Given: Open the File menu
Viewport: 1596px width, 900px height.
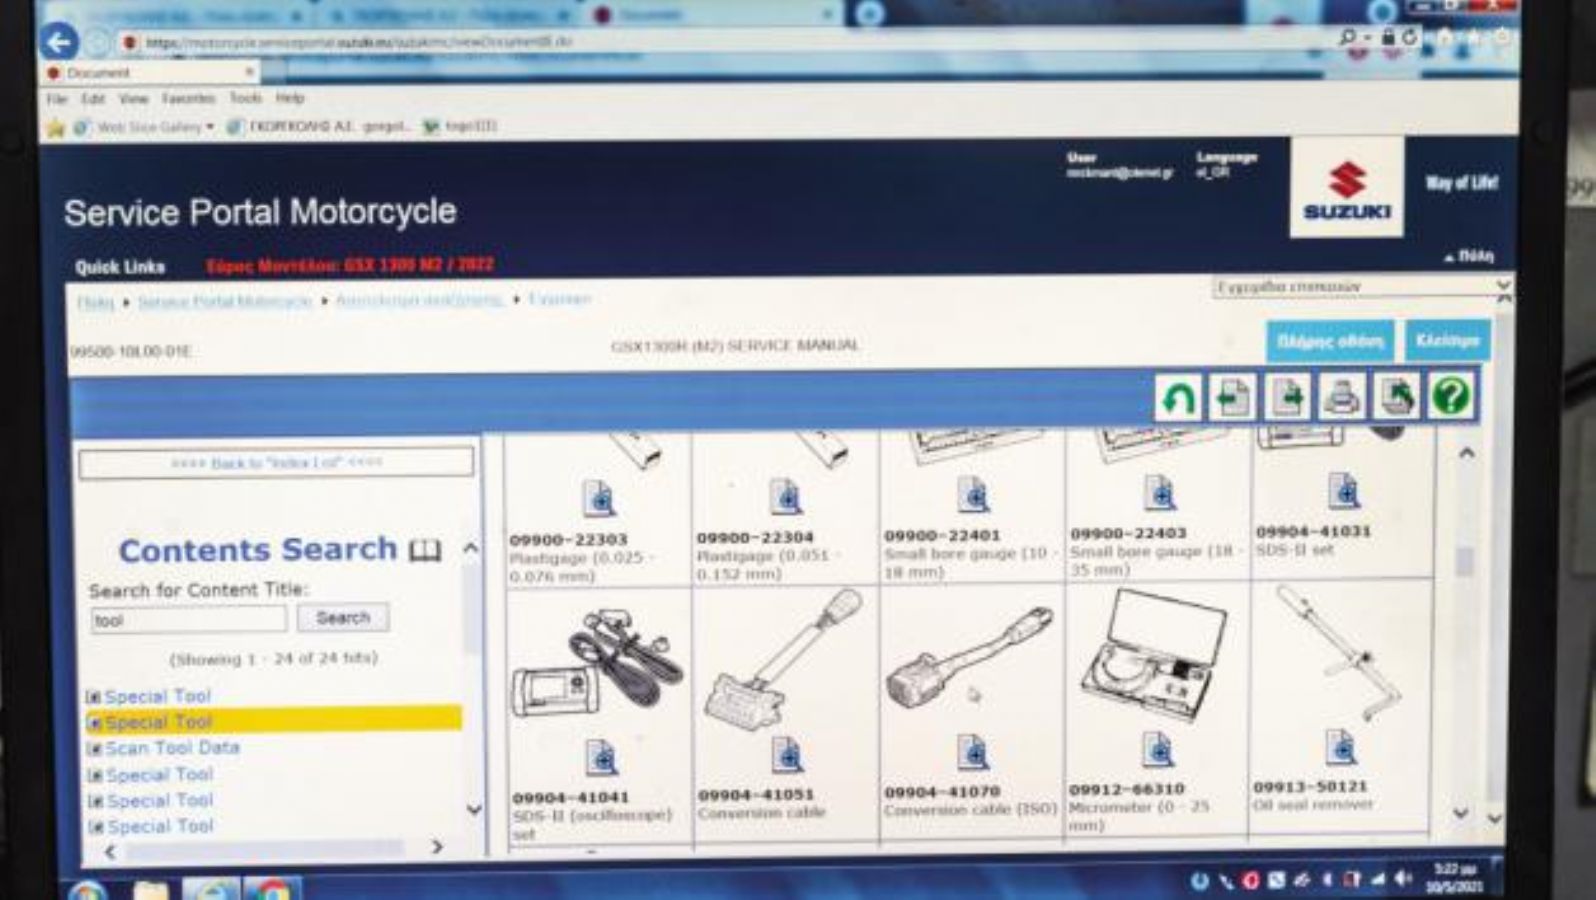Looking at the screenshot, I should (57, 99).
